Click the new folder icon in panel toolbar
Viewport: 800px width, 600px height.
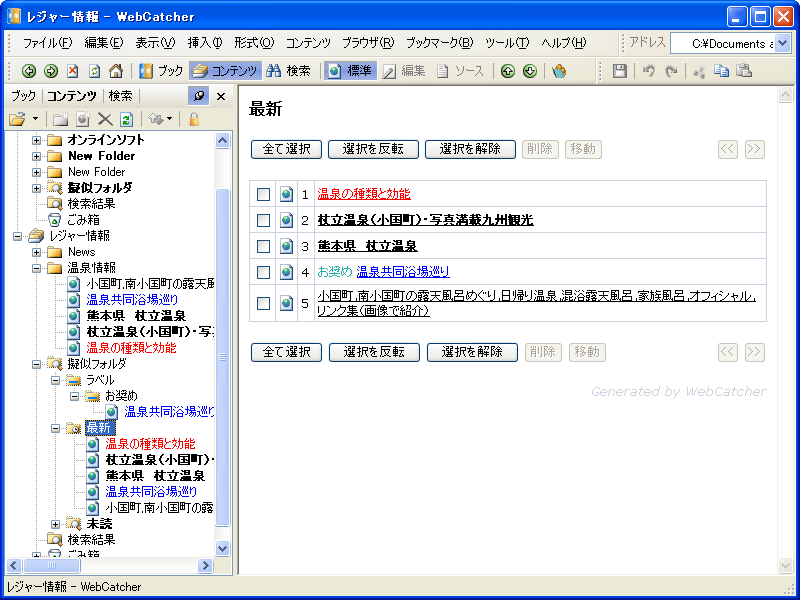pyautogui.click(x=60, y=119)
